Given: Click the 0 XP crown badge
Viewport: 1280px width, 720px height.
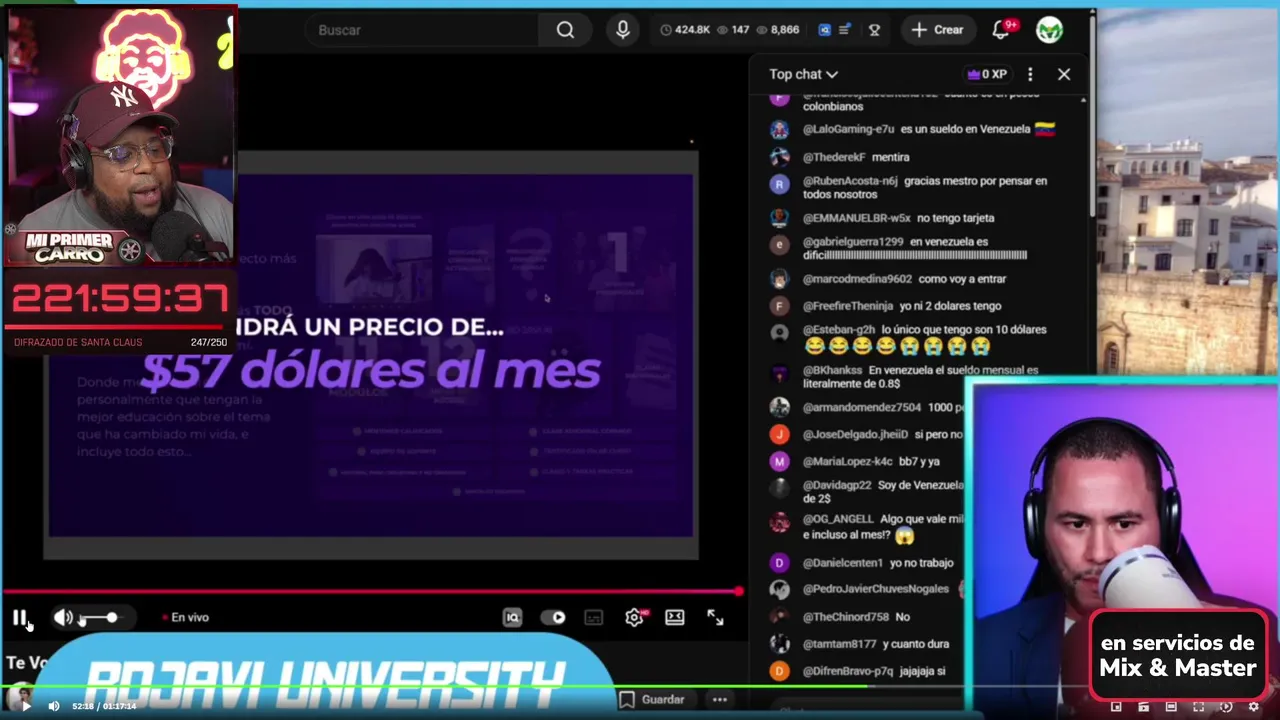Looking at the screenshot, I should pyautogui.click(x=987, y=74).
